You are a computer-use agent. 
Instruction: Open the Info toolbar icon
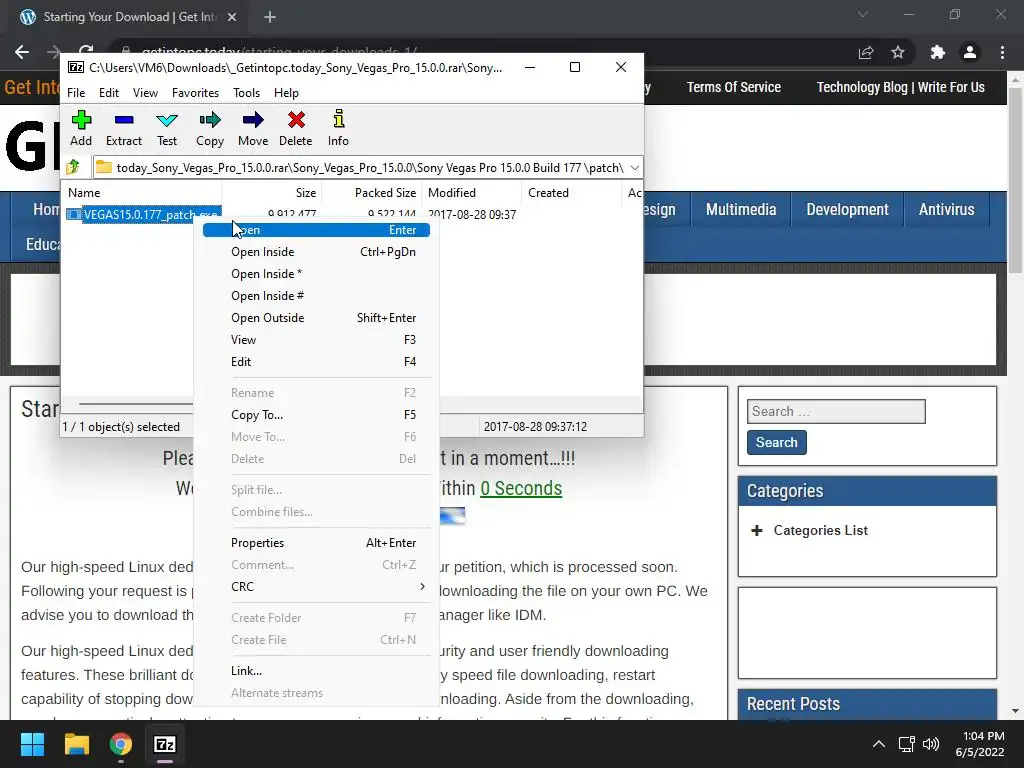coord(338,128)
